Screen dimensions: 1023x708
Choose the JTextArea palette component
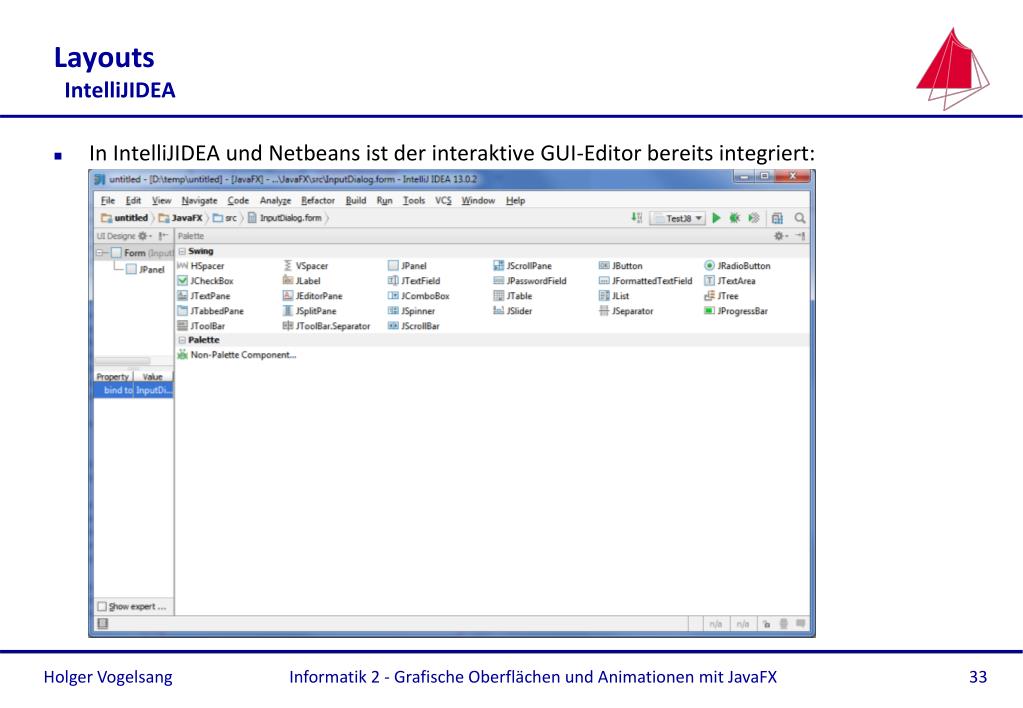(x=730, y=281)
